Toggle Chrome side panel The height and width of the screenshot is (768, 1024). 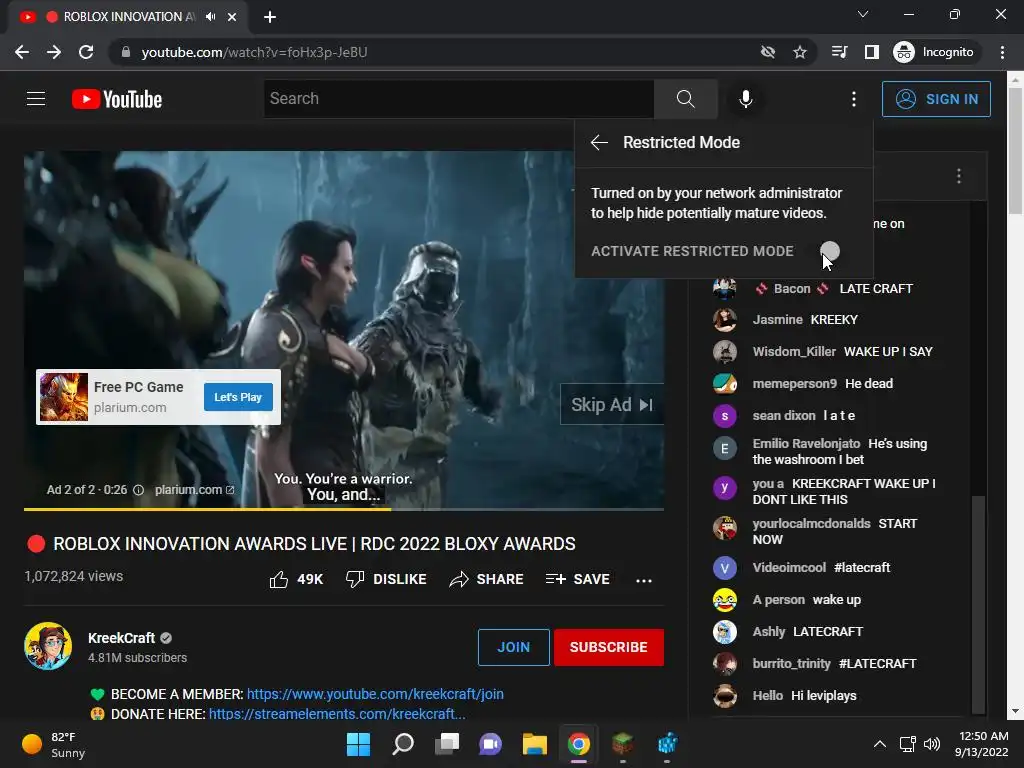(x=872, y=52)
